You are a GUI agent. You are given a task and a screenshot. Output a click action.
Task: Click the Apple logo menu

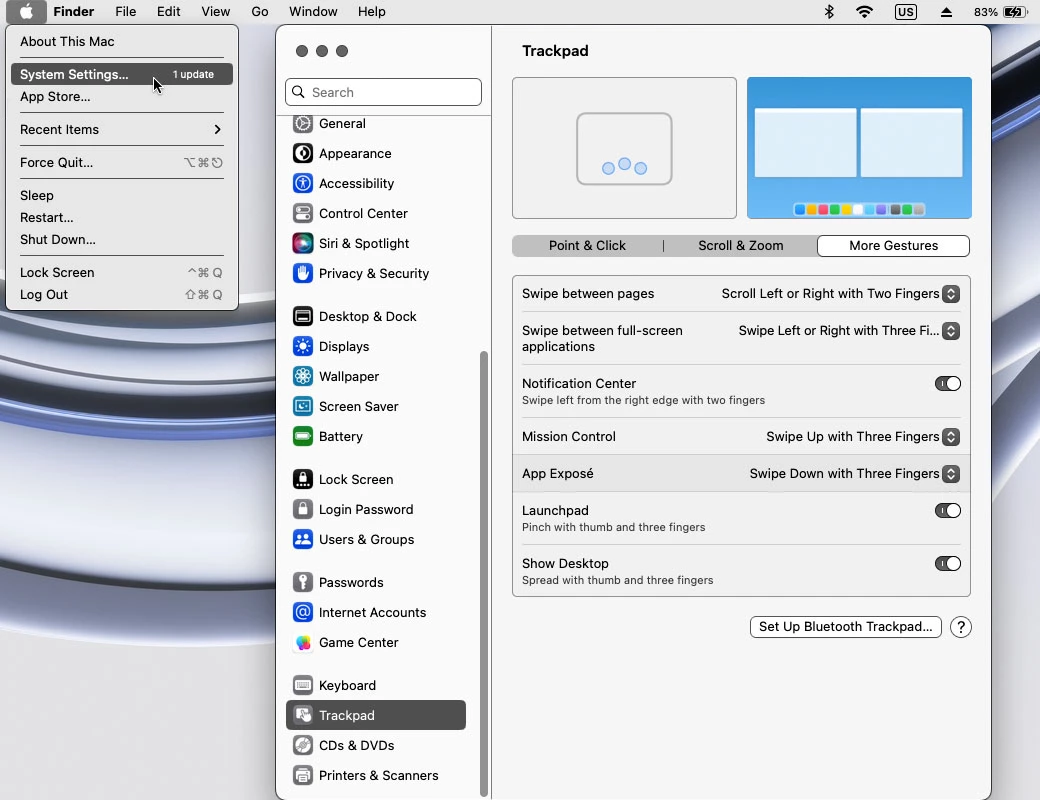tap(27, 12)
